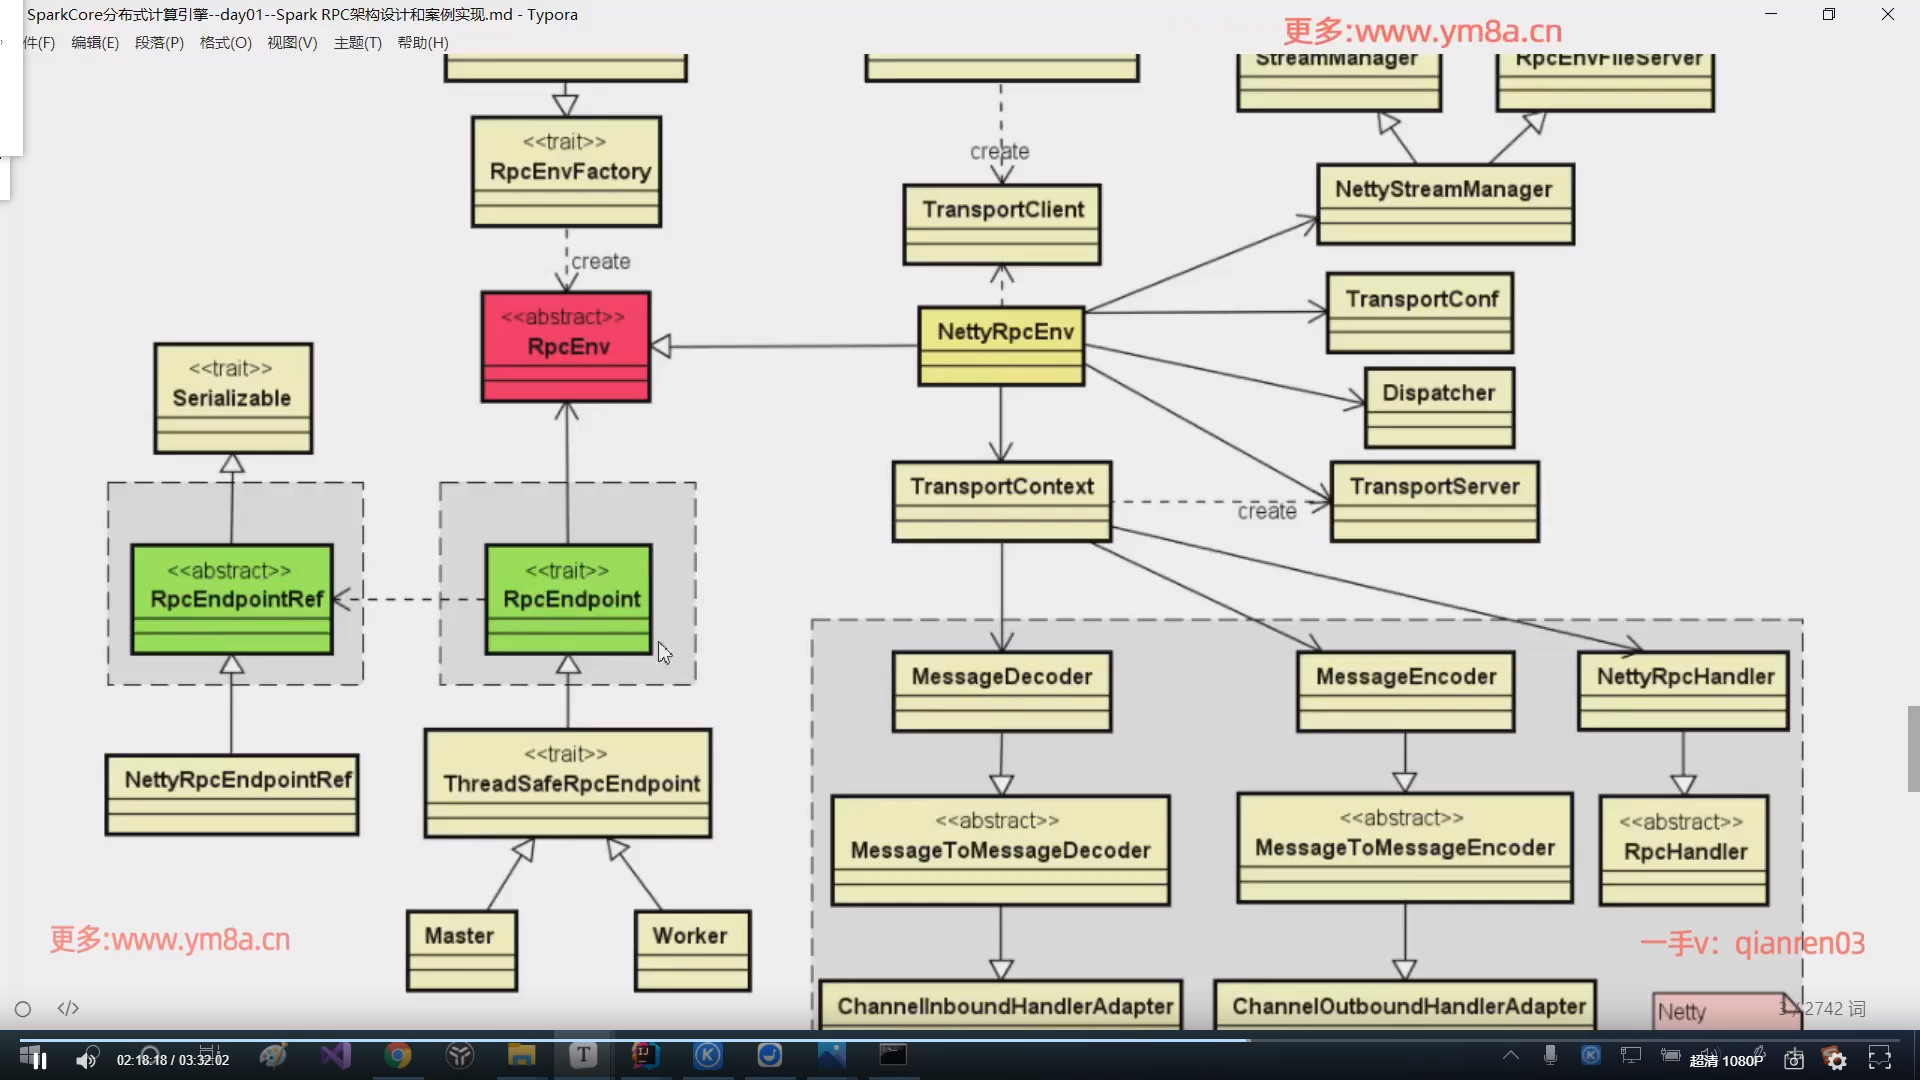
Task: Open the 格式(O) menu
Action: (225, 43)
